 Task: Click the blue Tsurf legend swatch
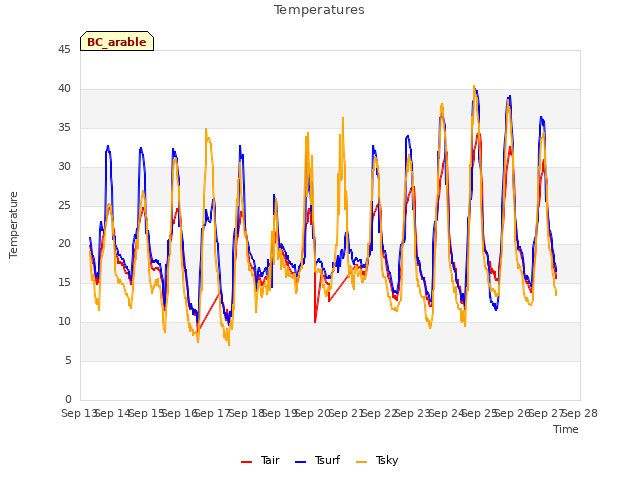coord(300,462)
